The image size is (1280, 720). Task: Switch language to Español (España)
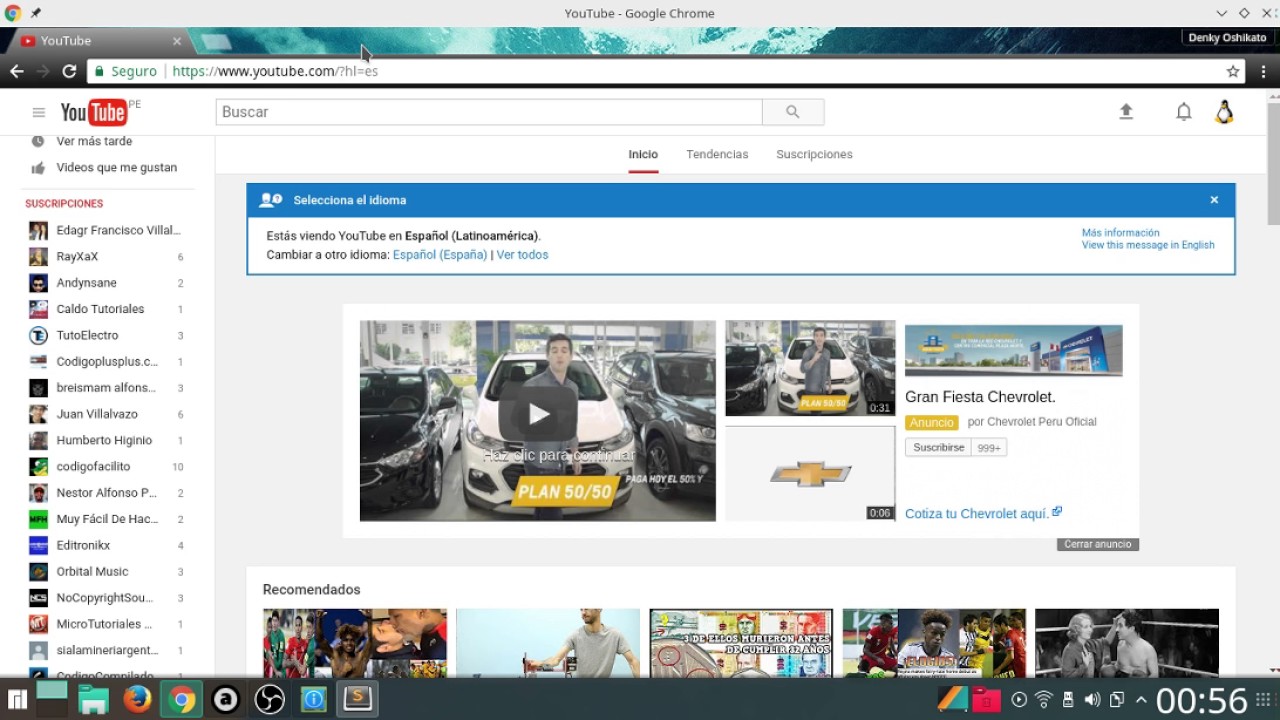coord(440,255)
